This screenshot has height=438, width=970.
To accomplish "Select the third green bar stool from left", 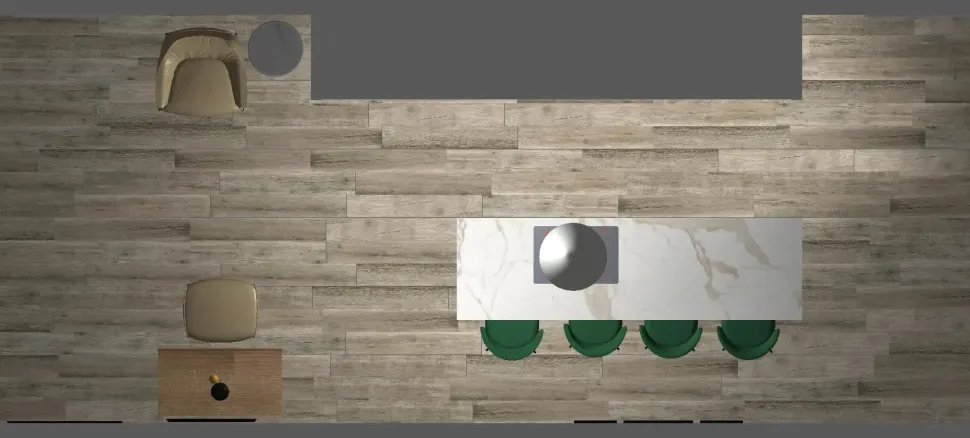I will point(670,339).
